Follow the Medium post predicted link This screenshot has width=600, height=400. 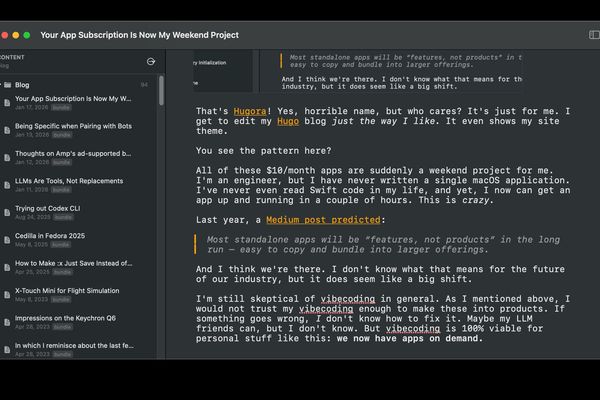[x=323, y=220]
